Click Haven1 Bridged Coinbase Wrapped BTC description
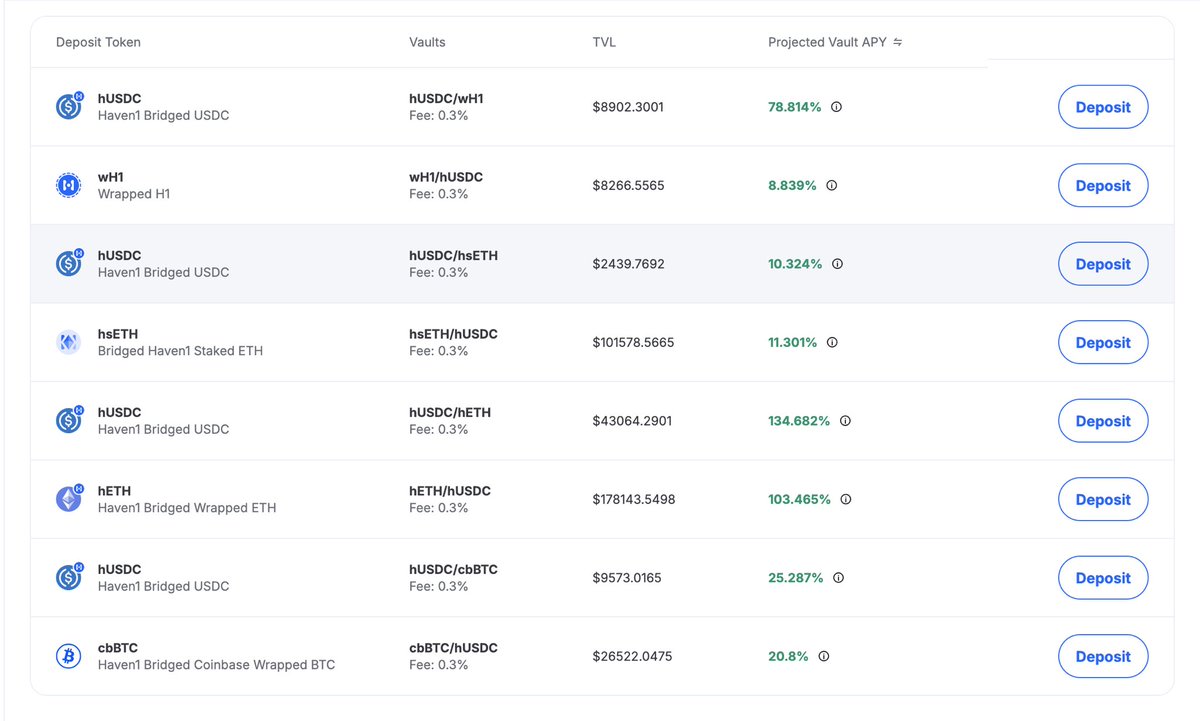 (216, 665)
